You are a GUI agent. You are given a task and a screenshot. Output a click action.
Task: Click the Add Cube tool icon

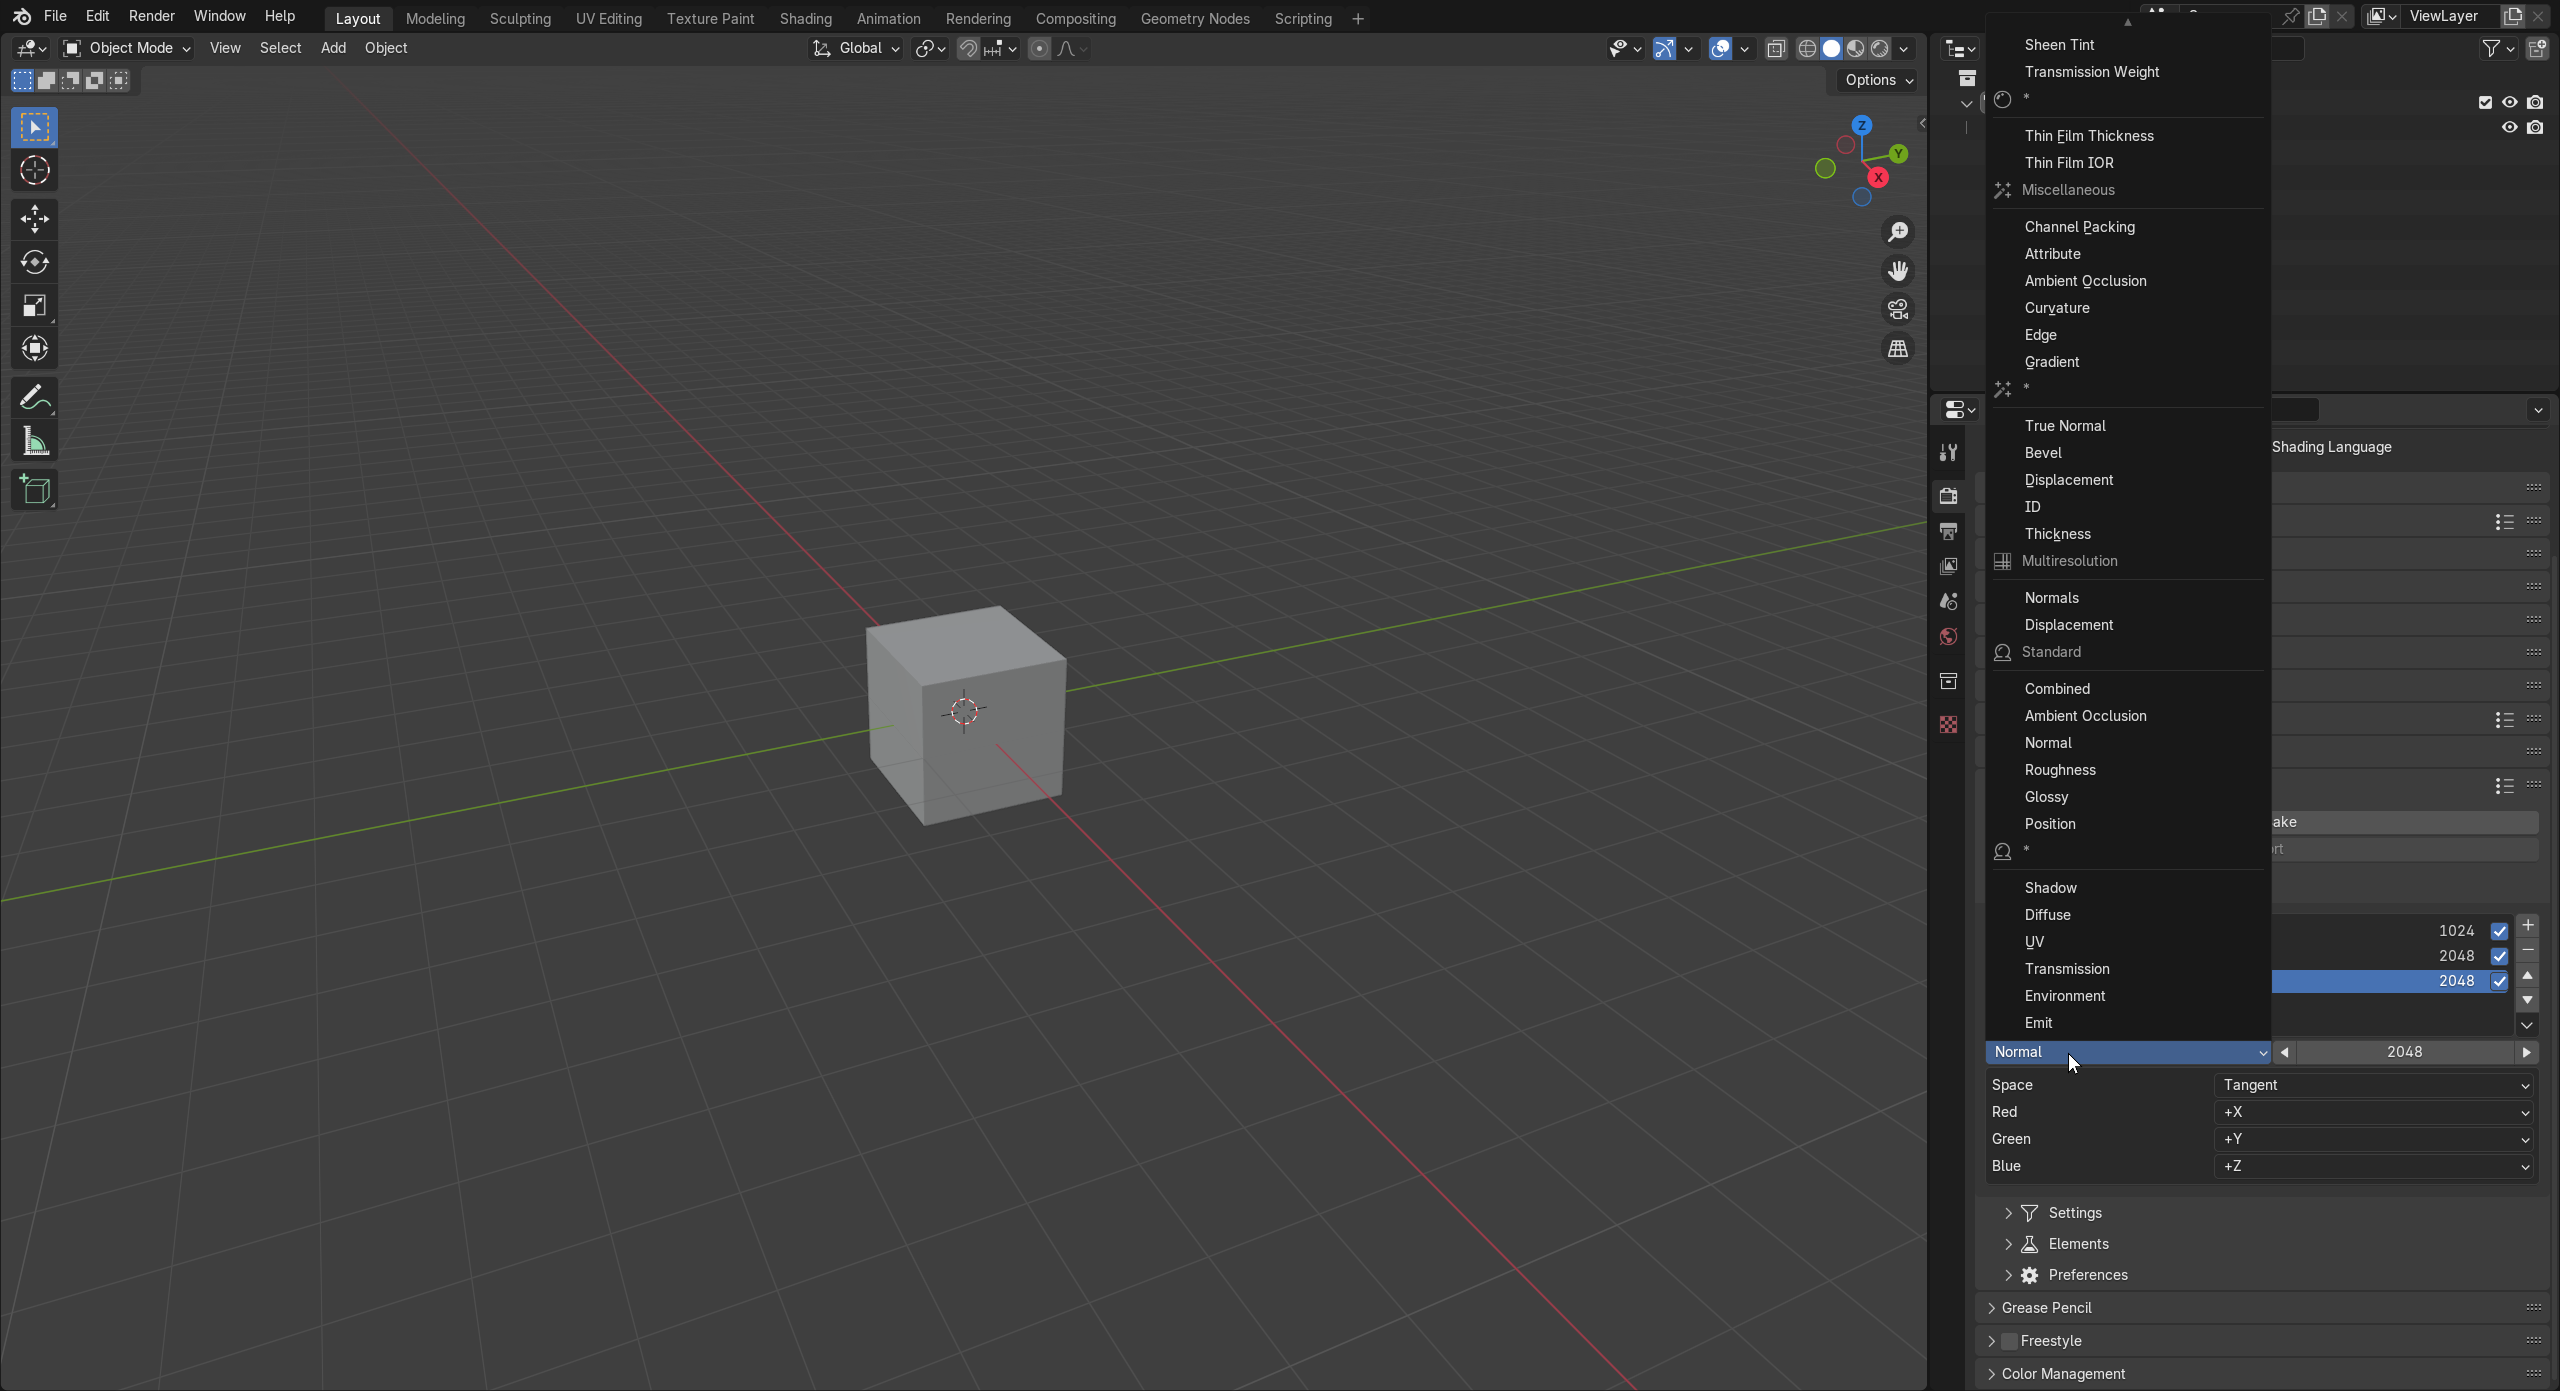coord(35,490)
